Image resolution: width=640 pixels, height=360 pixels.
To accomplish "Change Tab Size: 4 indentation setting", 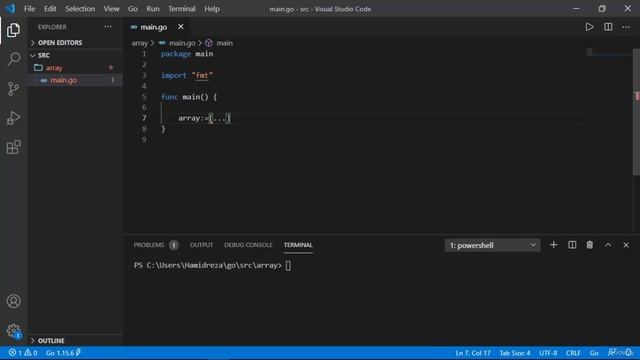I will point(515,353).
